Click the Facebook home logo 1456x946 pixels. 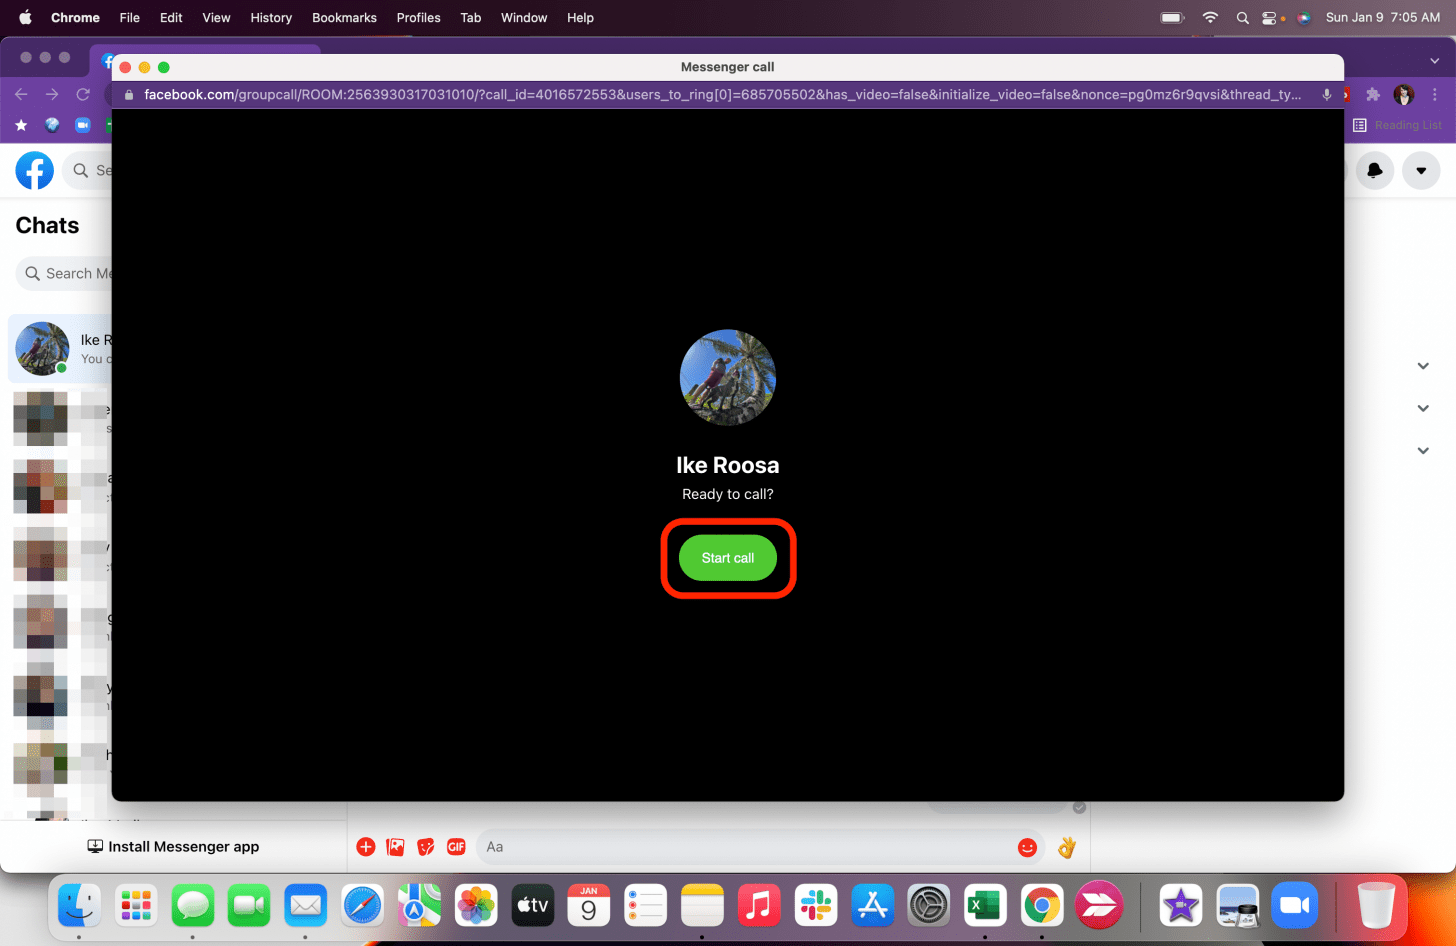coord(35,170)
